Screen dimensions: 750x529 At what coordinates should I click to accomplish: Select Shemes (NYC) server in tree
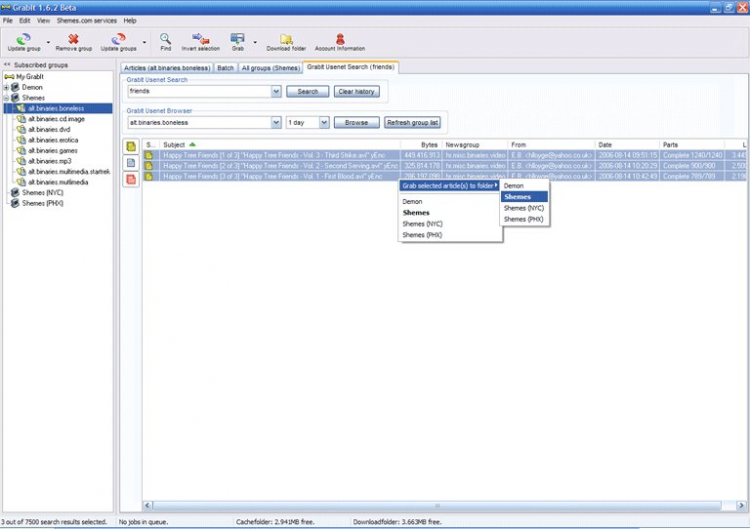(x=43, y=193)
